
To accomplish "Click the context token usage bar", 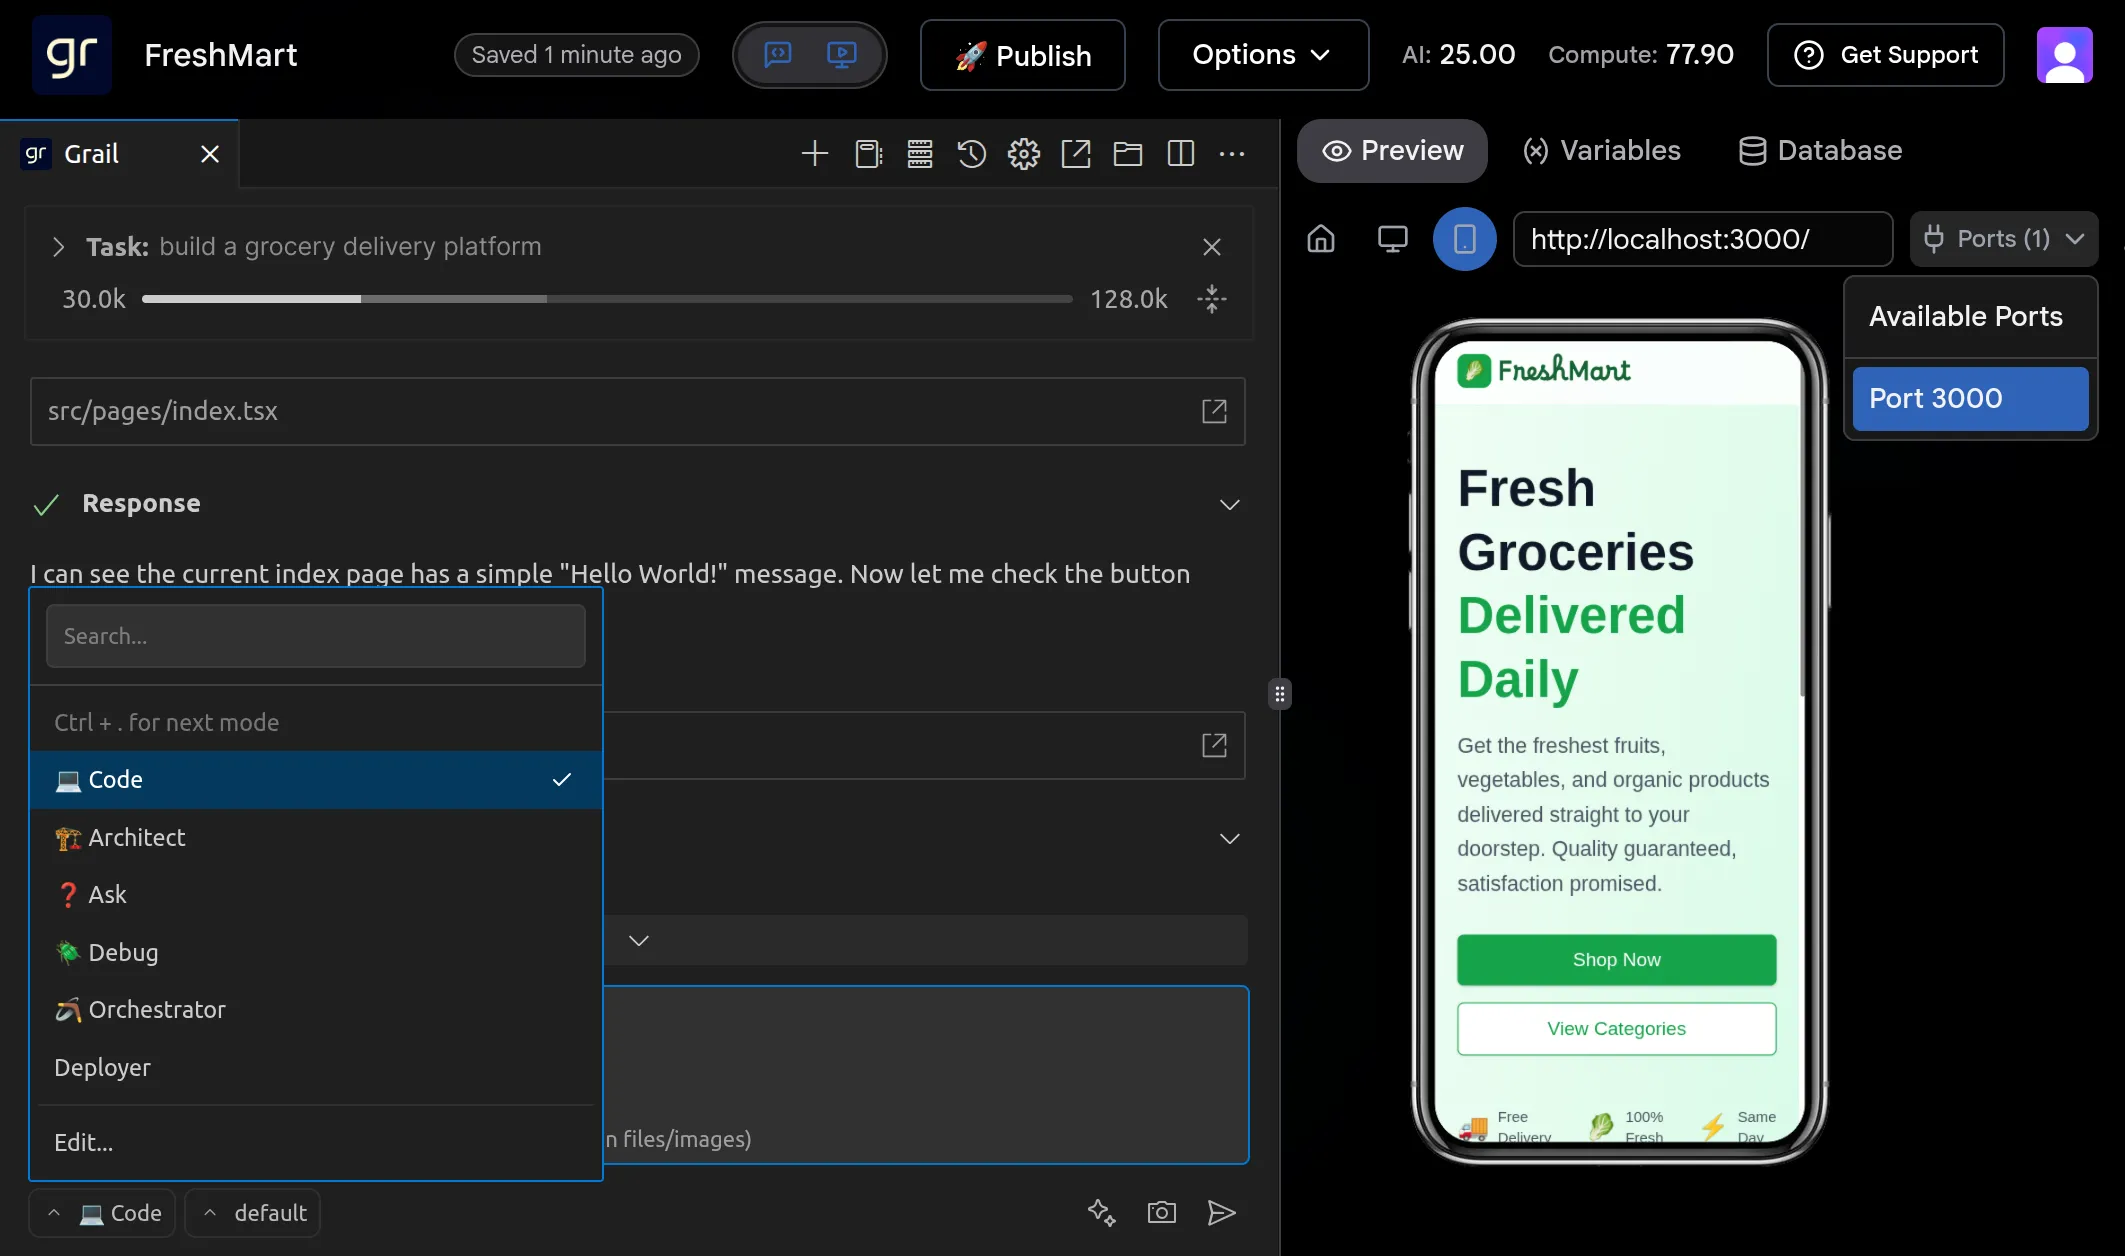I will pos(607,299).
